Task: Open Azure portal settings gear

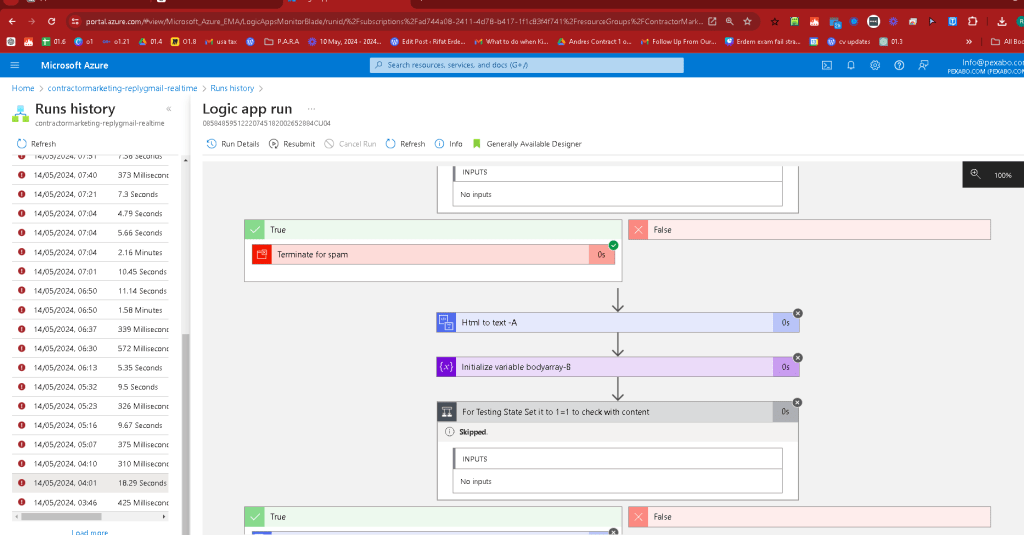Action: pyautogui.click(x=875, y=65)
